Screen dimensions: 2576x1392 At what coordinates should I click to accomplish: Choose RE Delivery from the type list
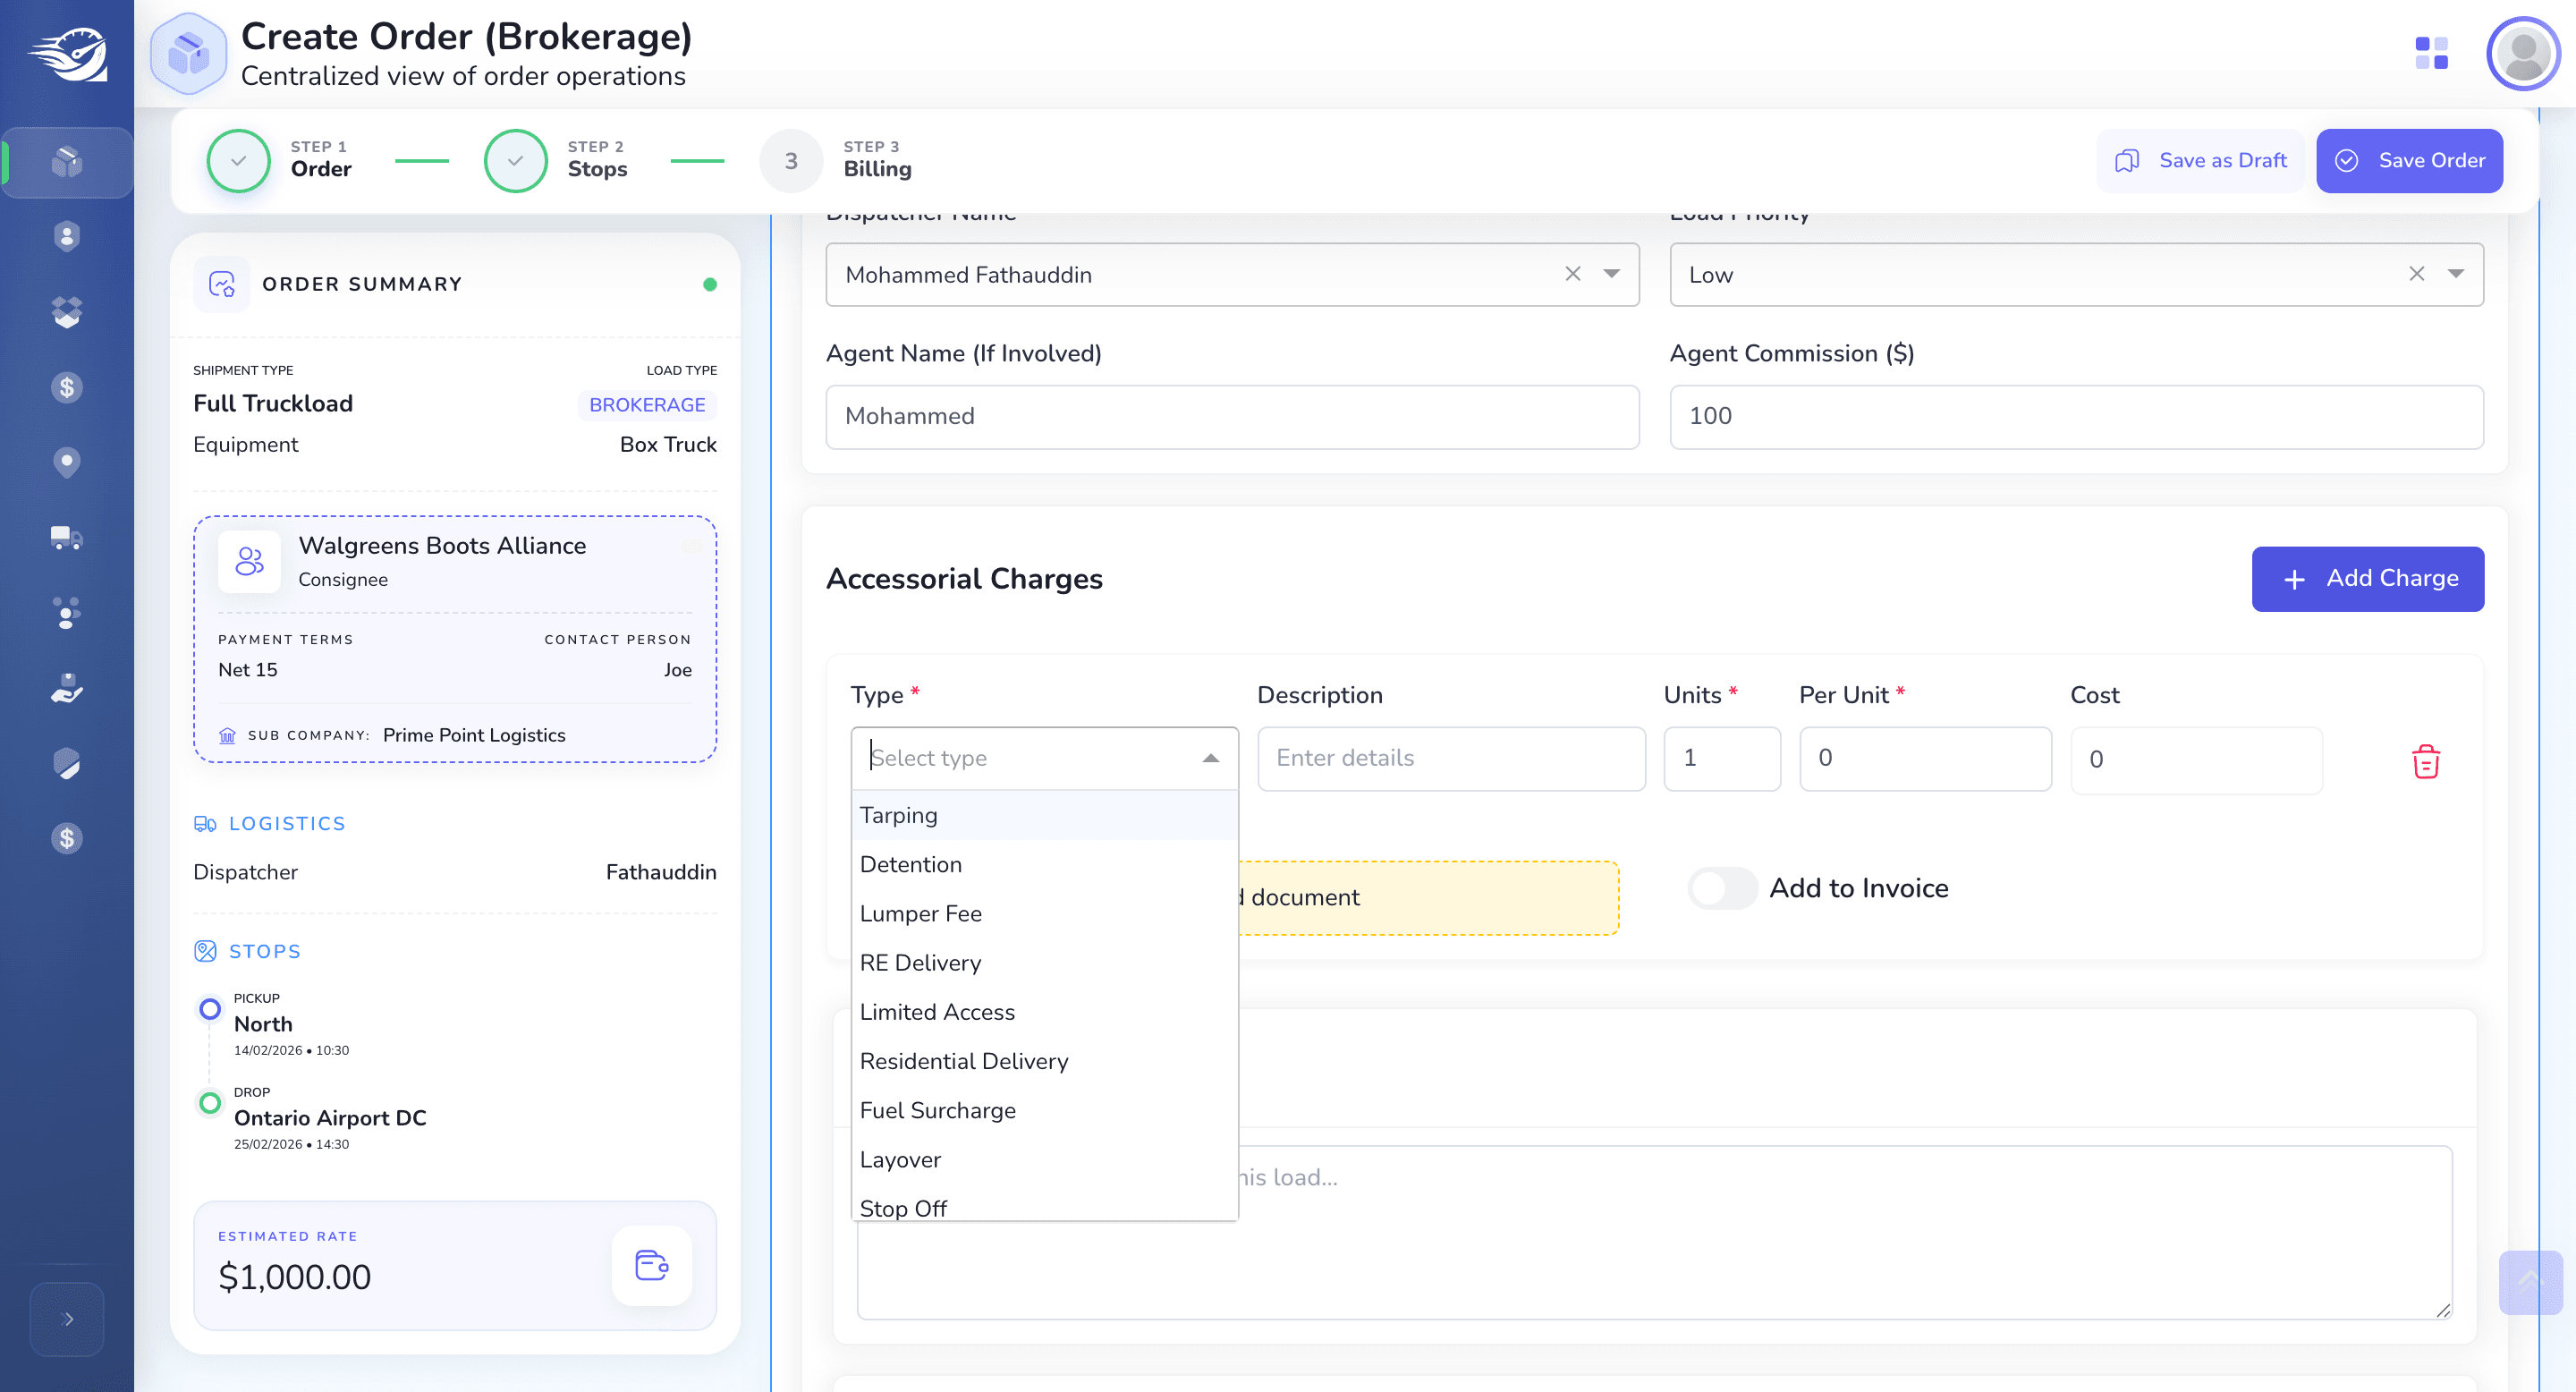tap(1044, 962)
